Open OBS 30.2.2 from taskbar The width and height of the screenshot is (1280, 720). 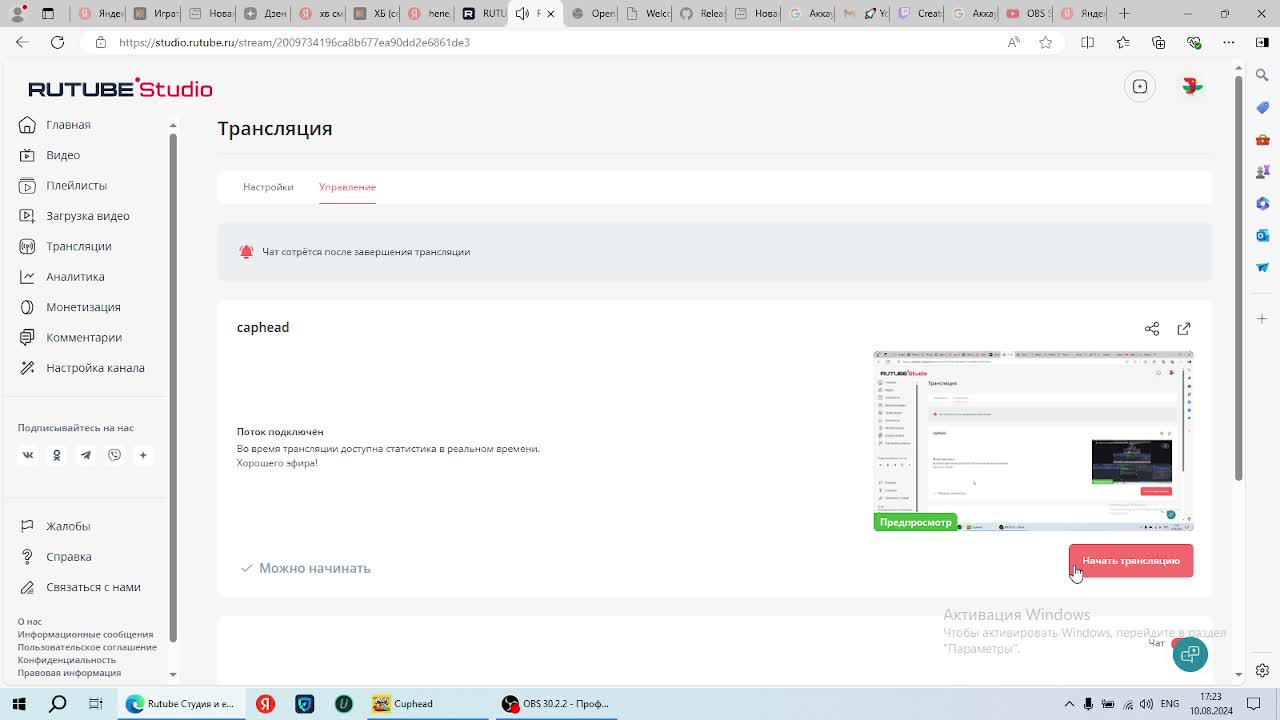coord(556,704)
